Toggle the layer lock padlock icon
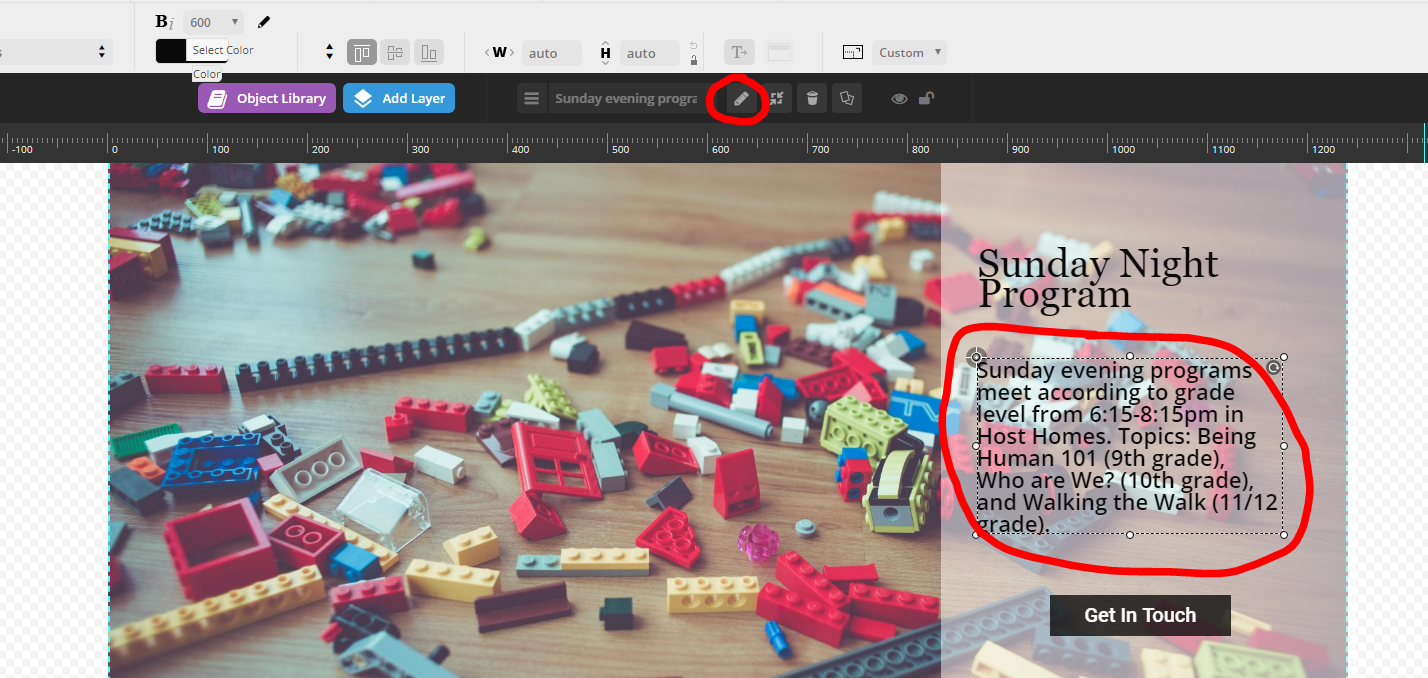The height and width of the screenshot is (678, 1428). pos(926,99)
